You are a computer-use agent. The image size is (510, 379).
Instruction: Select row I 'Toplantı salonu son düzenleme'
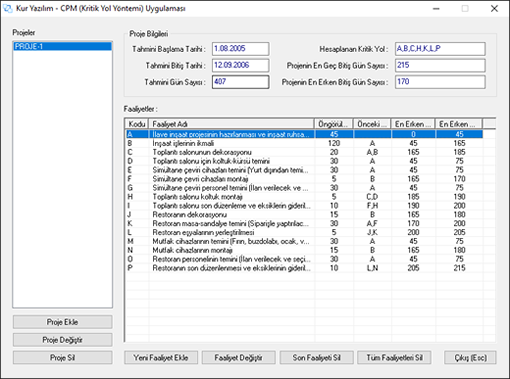click(x=304, y=206)
